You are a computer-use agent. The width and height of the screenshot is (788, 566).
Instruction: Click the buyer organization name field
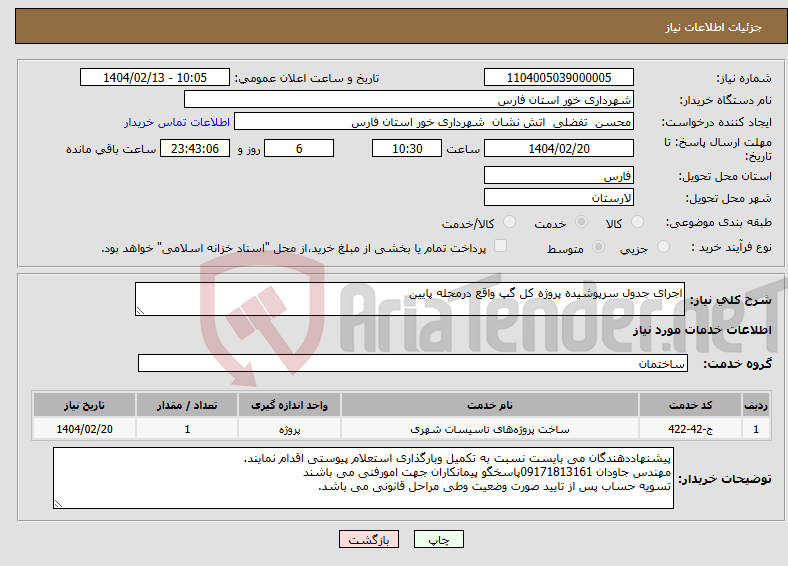(409, 100)
